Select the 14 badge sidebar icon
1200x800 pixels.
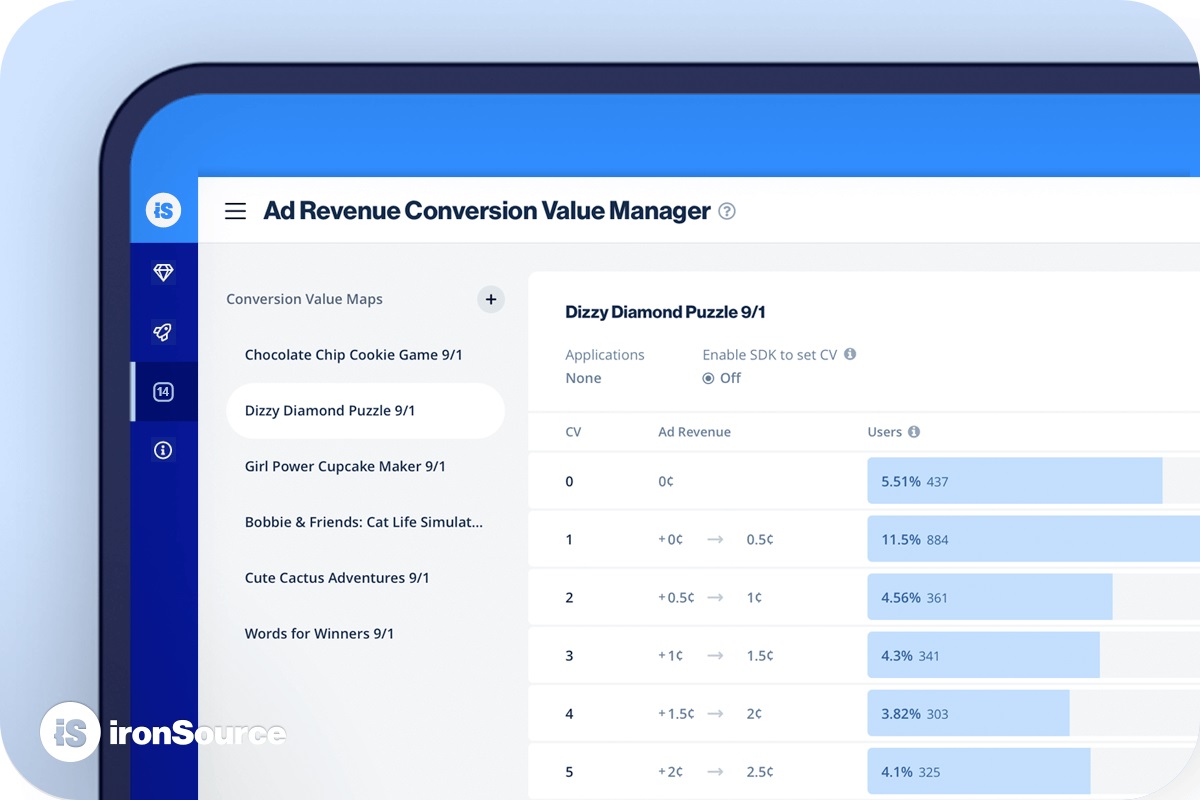(x=163, y=392)
